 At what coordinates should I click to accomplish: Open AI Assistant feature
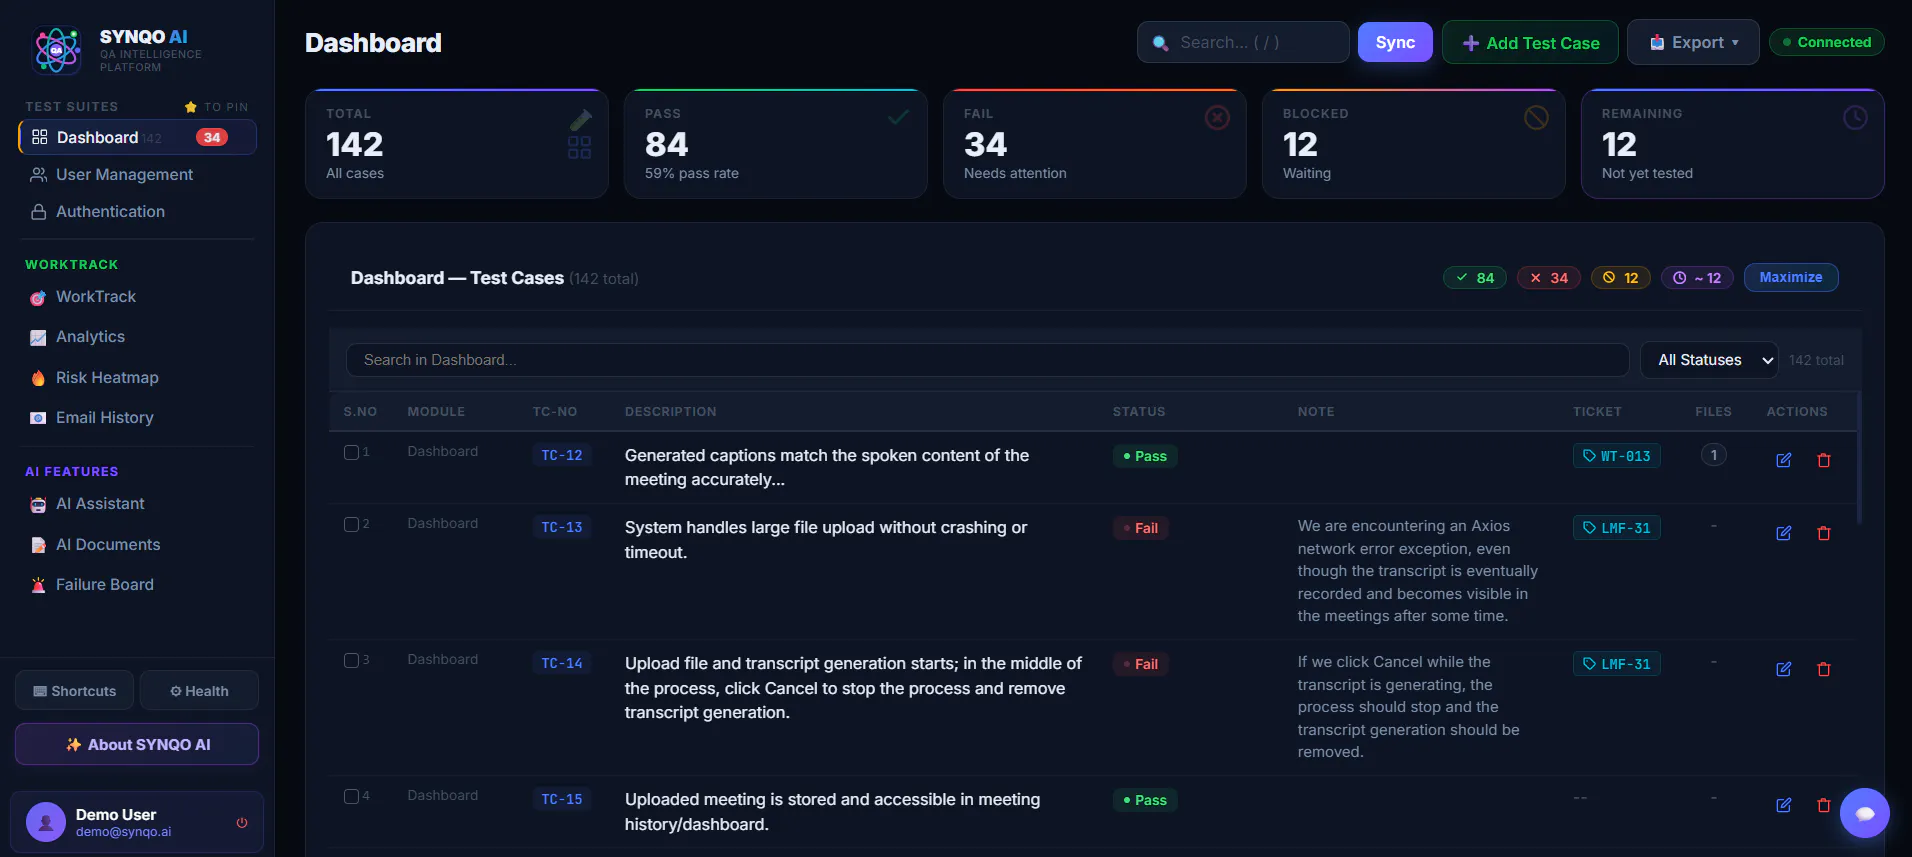(100, 504)
